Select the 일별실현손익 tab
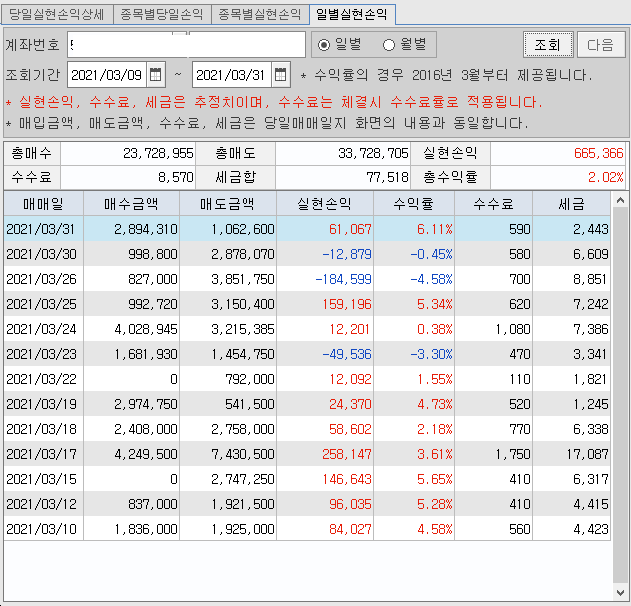631x606 pixels. [x=352, y=14]
